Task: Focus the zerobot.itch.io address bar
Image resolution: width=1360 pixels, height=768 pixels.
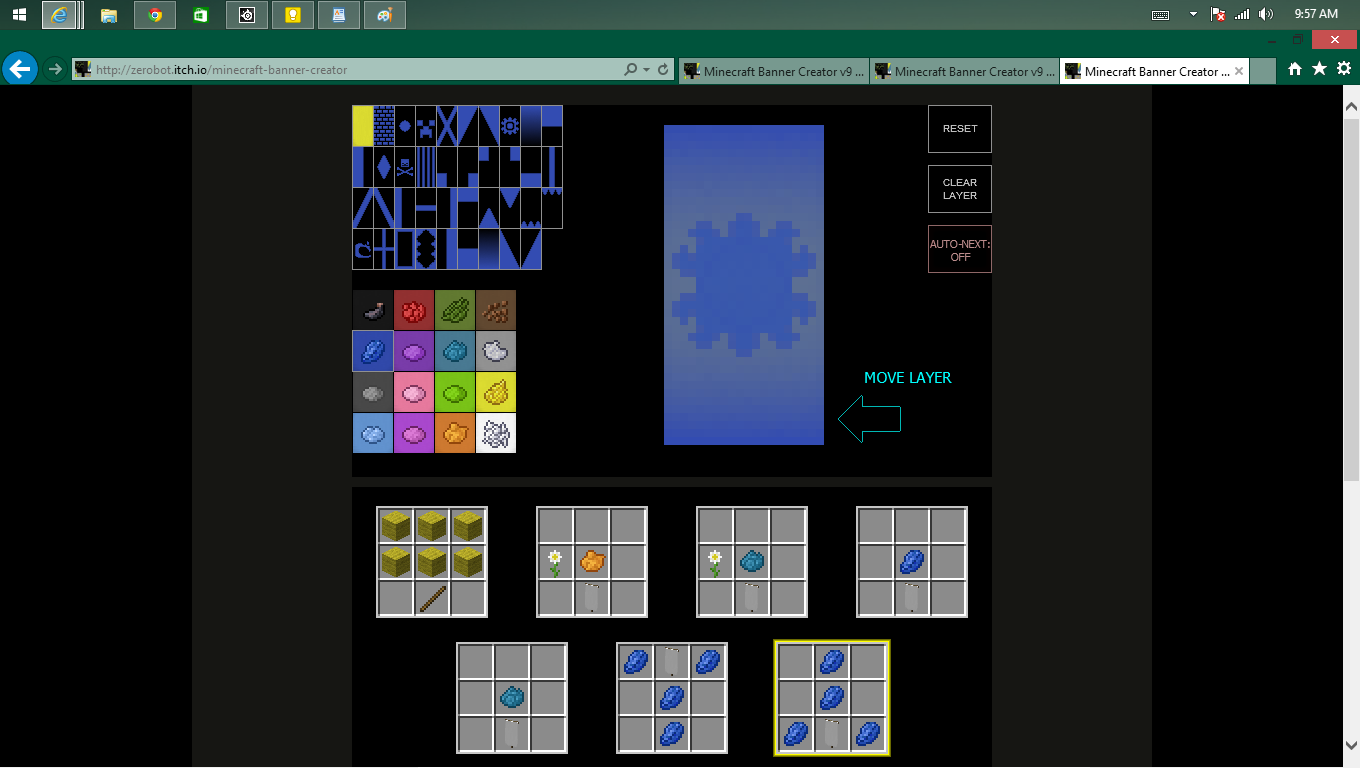Action: [x=350, y=70]
